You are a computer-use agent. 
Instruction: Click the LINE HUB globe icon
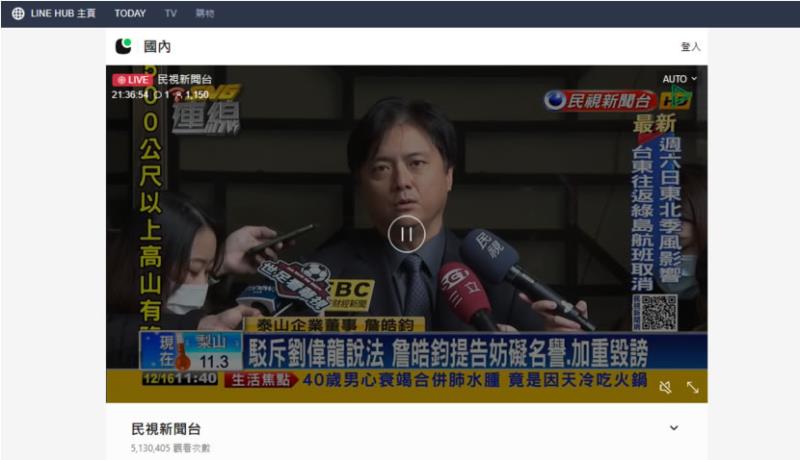coord(18,14)
